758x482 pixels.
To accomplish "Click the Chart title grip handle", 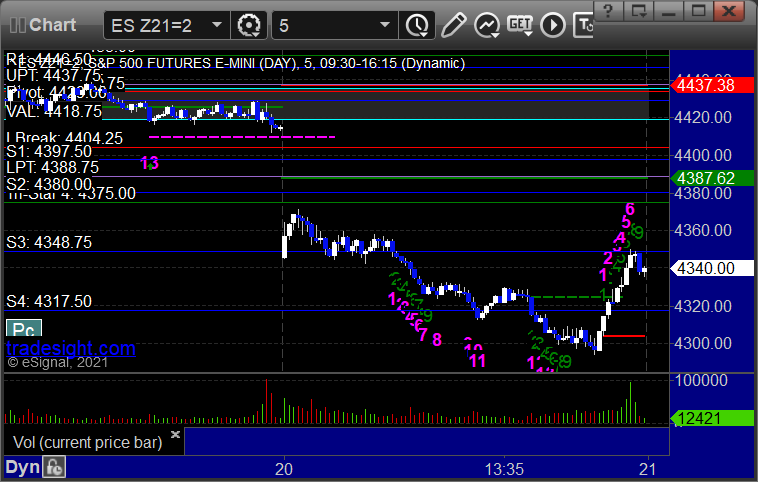I will (17, 25).
